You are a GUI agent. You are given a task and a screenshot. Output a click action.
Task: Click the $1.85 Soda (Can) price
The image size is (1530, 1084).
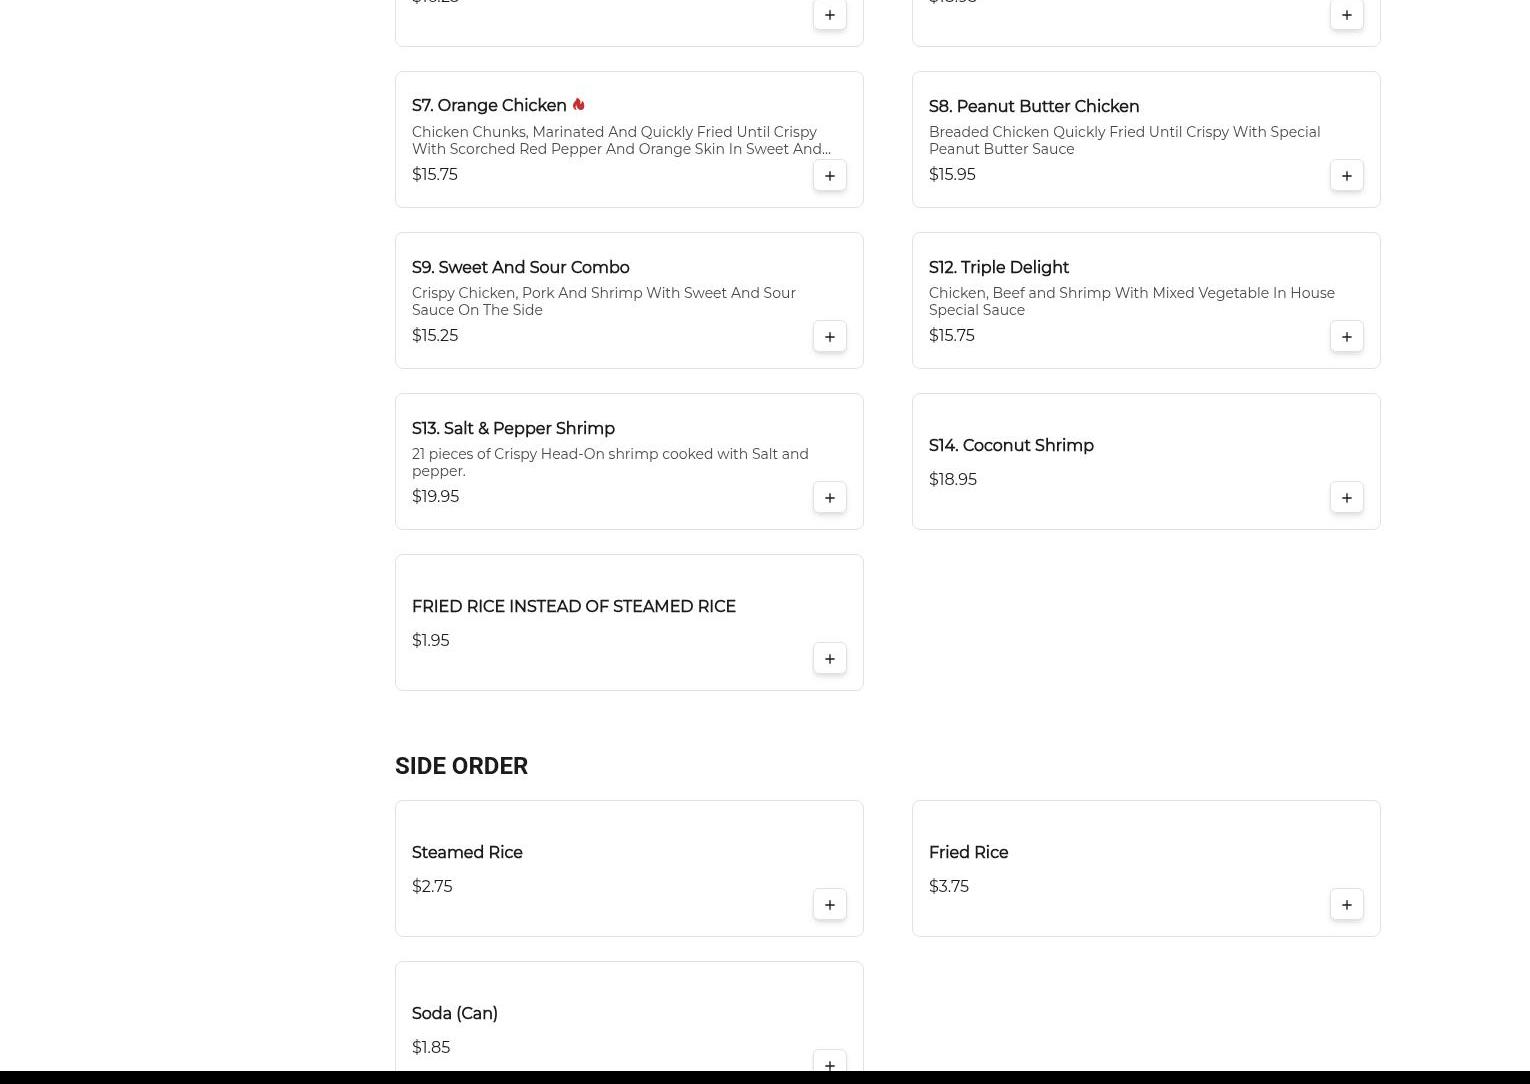[x=431, y=1048]
